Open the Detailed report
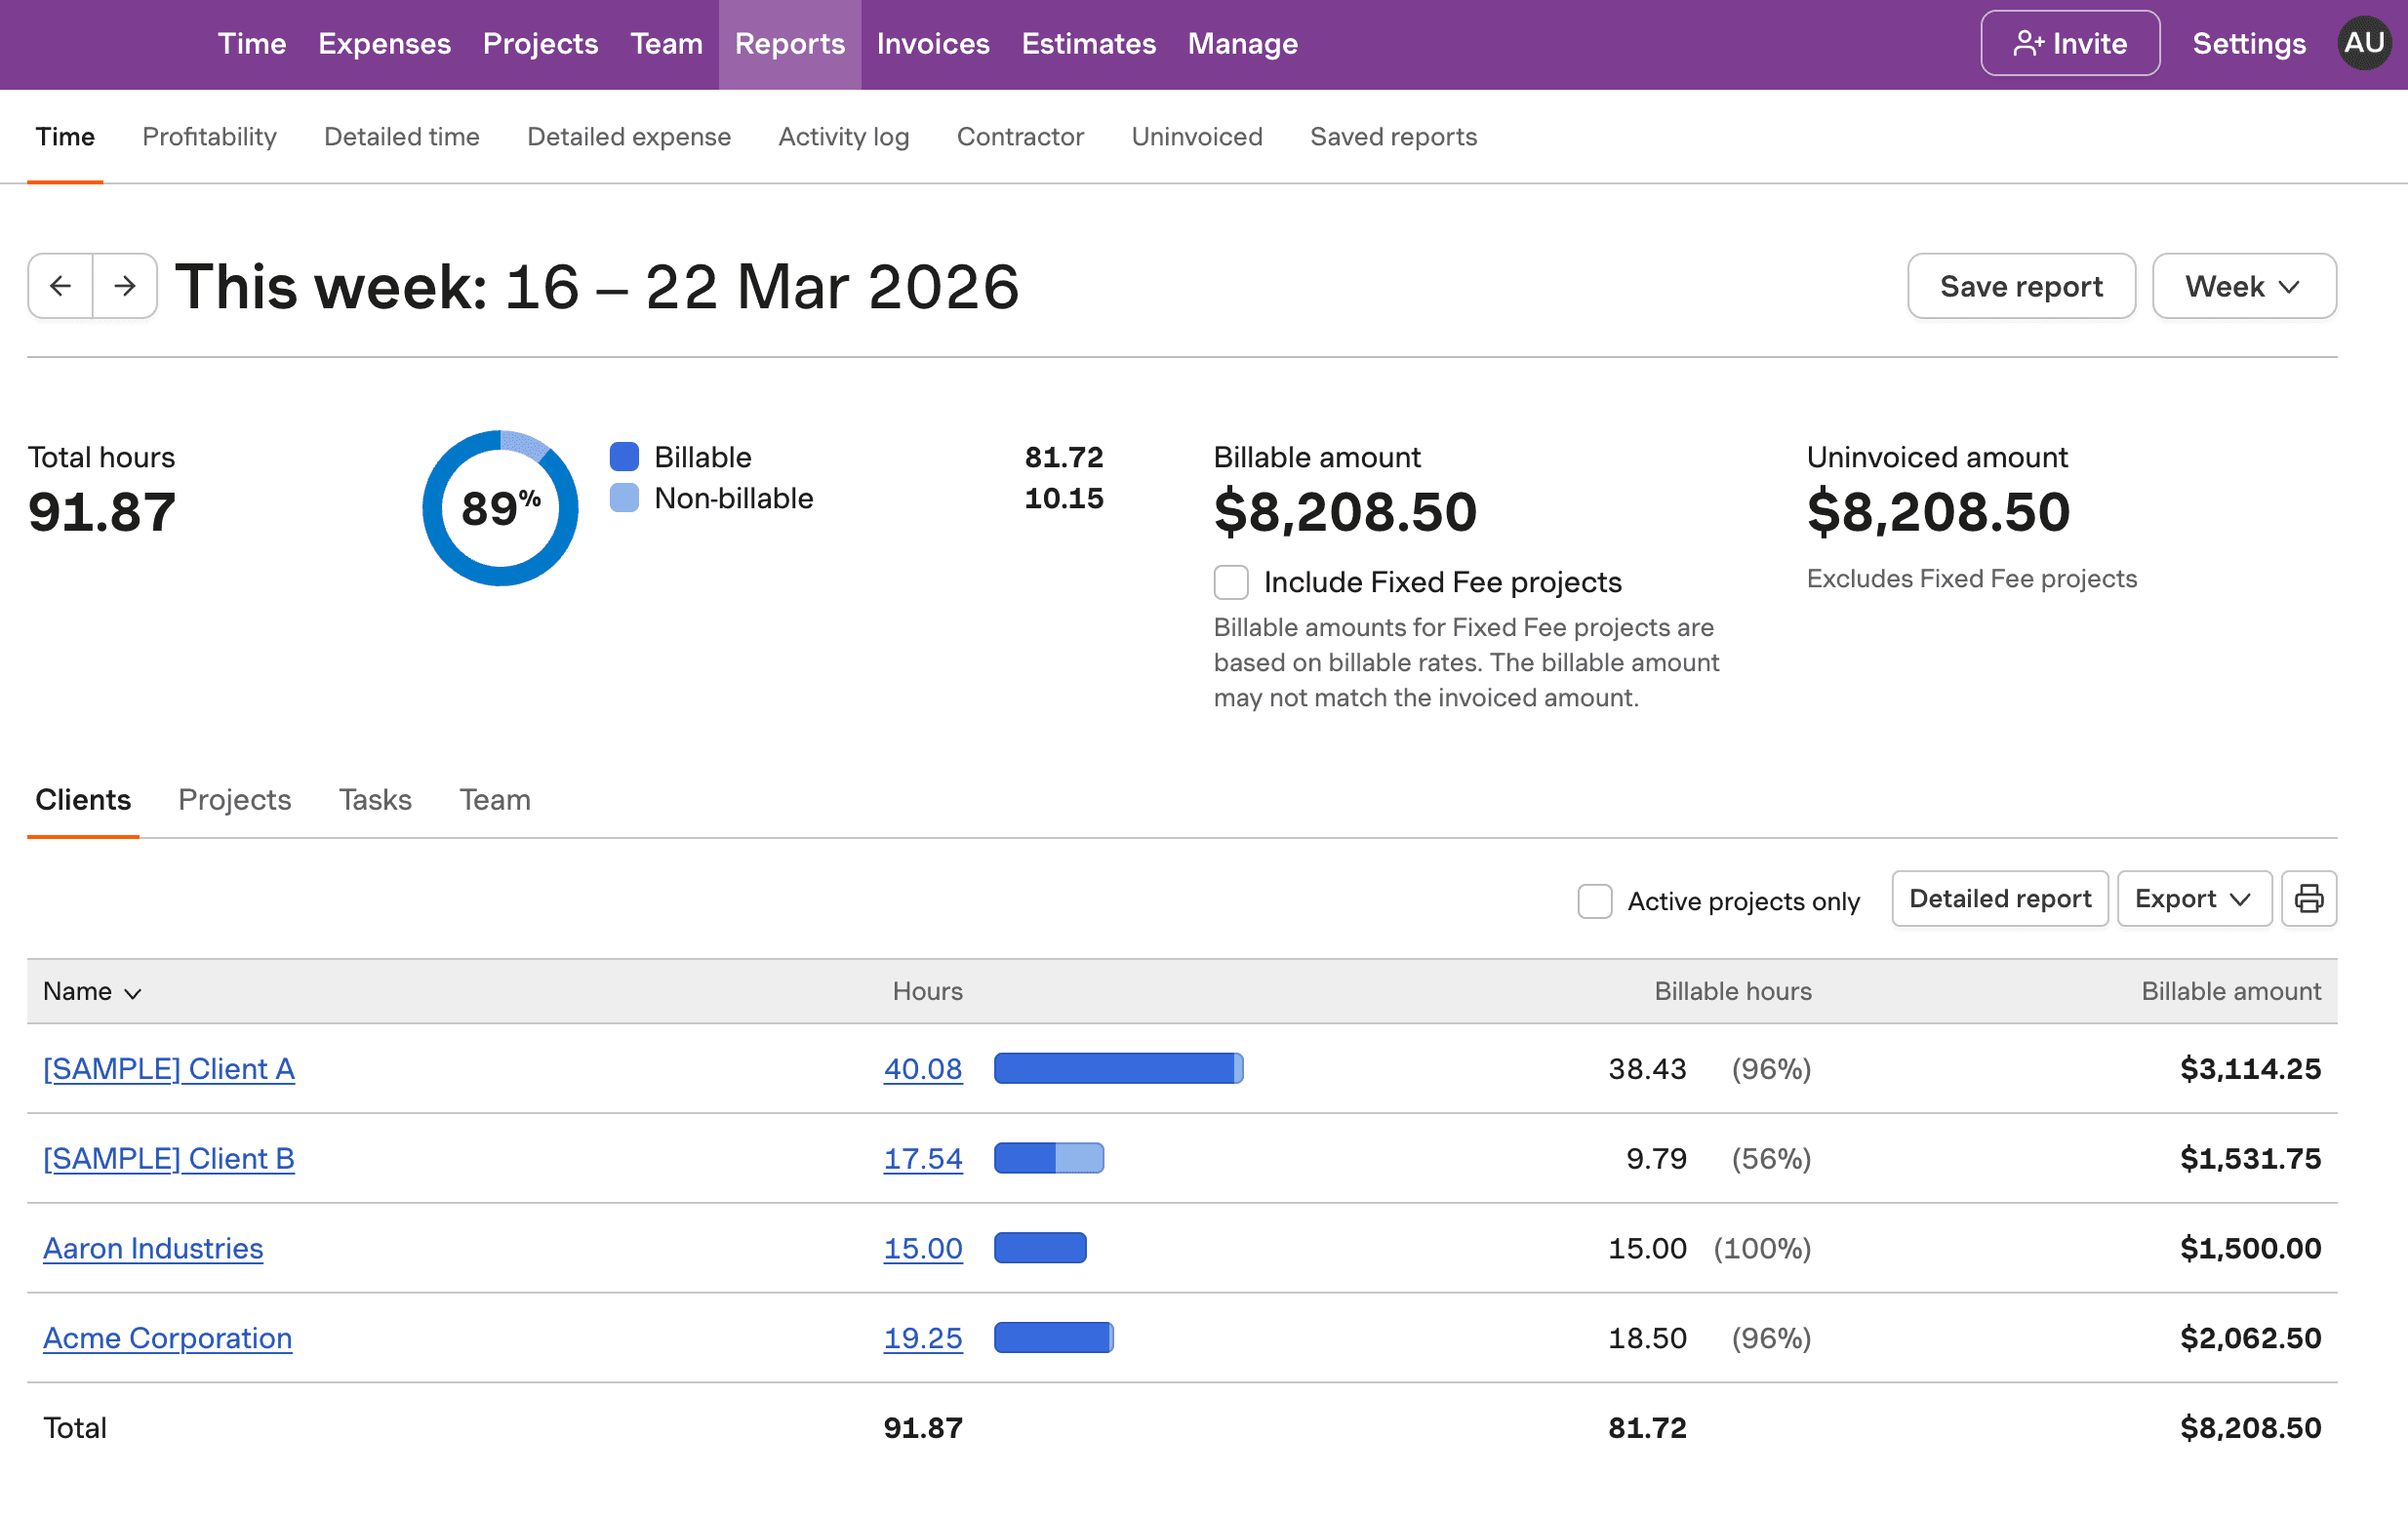Image resolution: width=2408 pixels, height=1516 pixels. 1999,898
